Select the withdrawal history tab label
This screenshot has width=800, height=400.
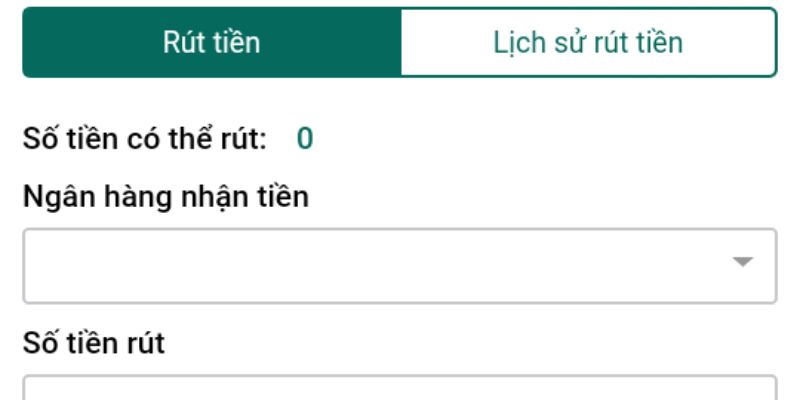(588, 42)
